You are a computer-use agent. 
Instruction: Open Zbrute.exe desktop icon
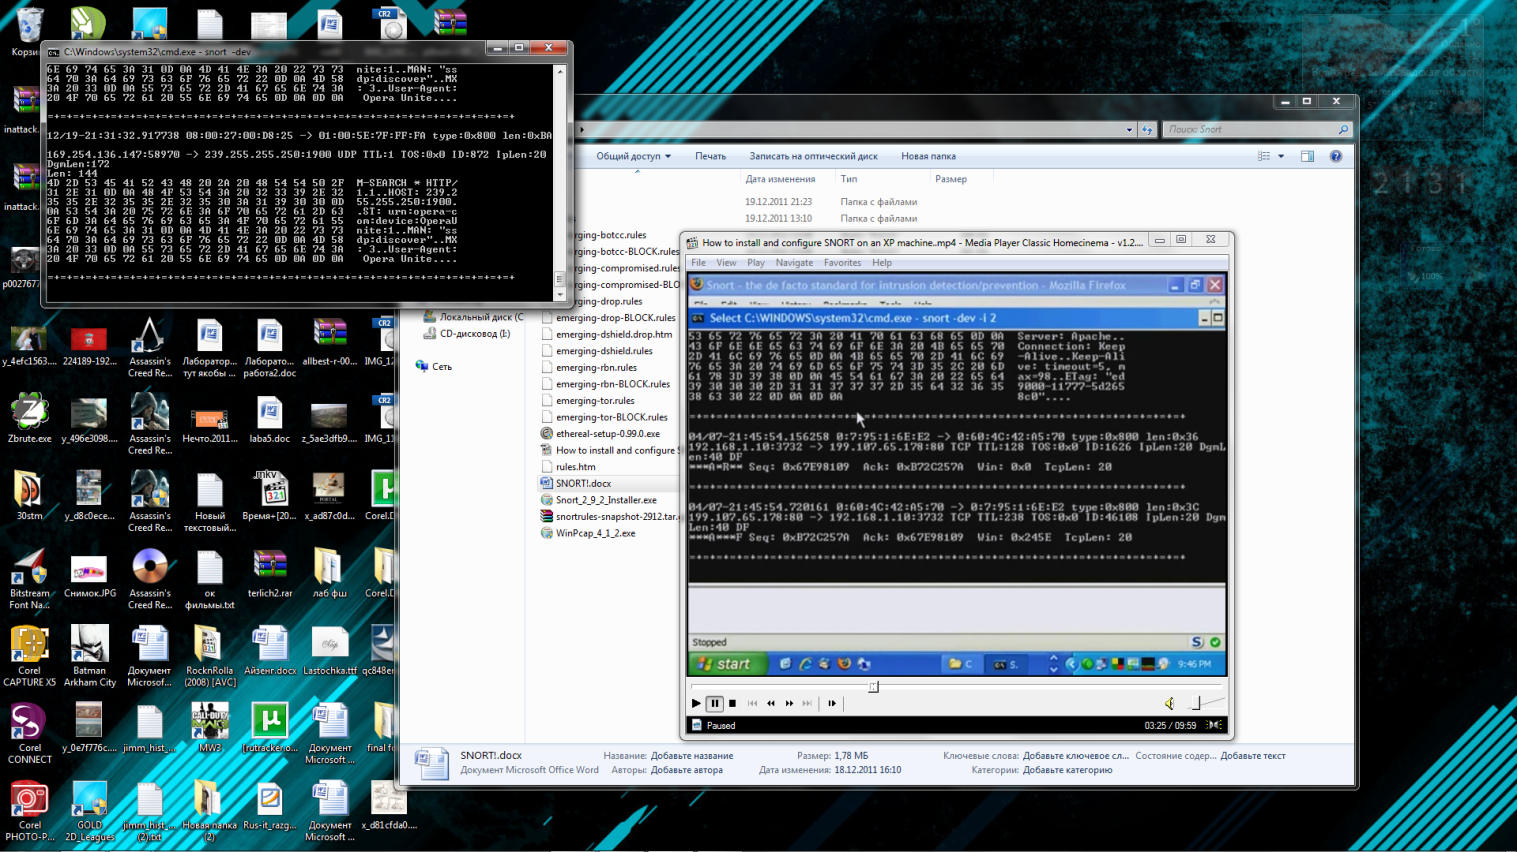29,419
